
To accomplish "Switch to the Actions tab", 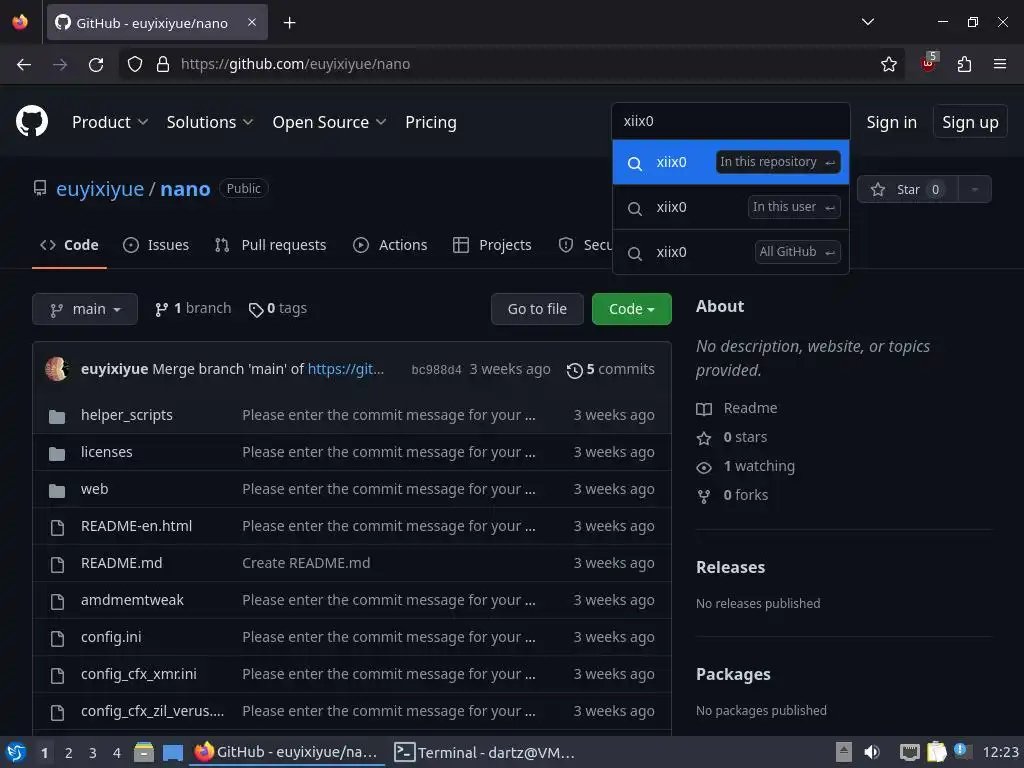I will [390, 245].
